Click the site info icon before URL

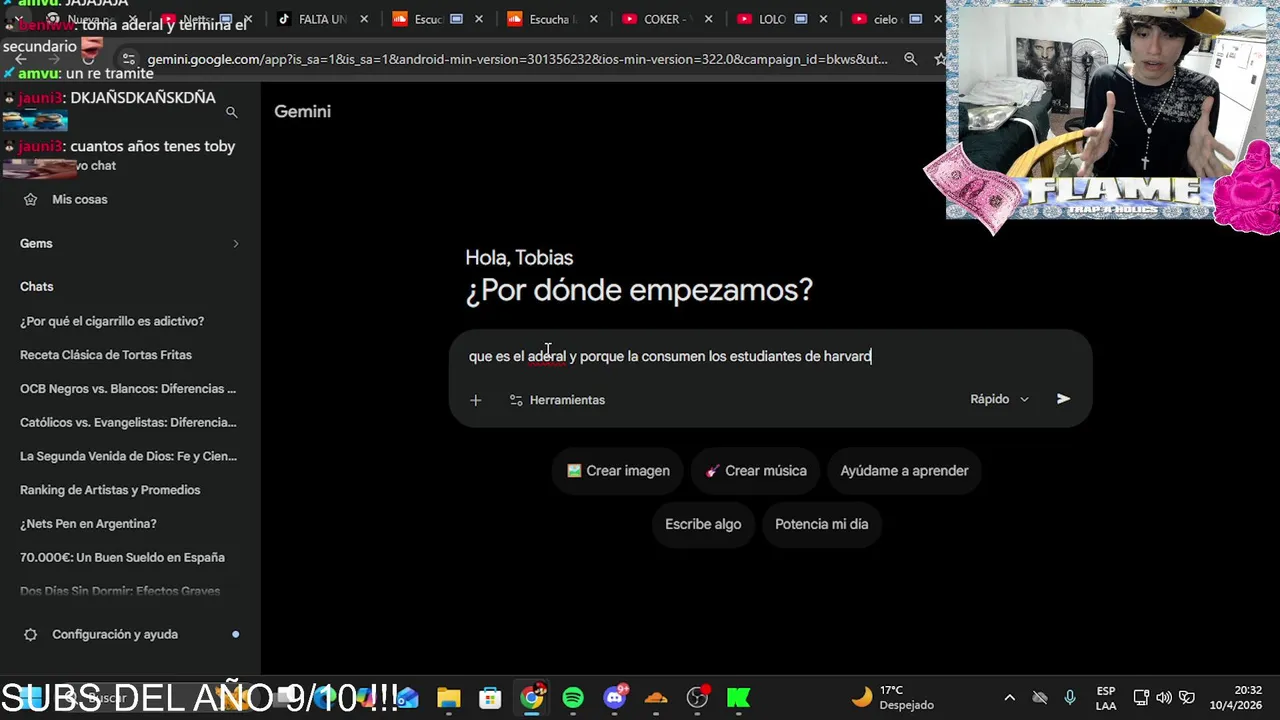(x=128, y=60)
